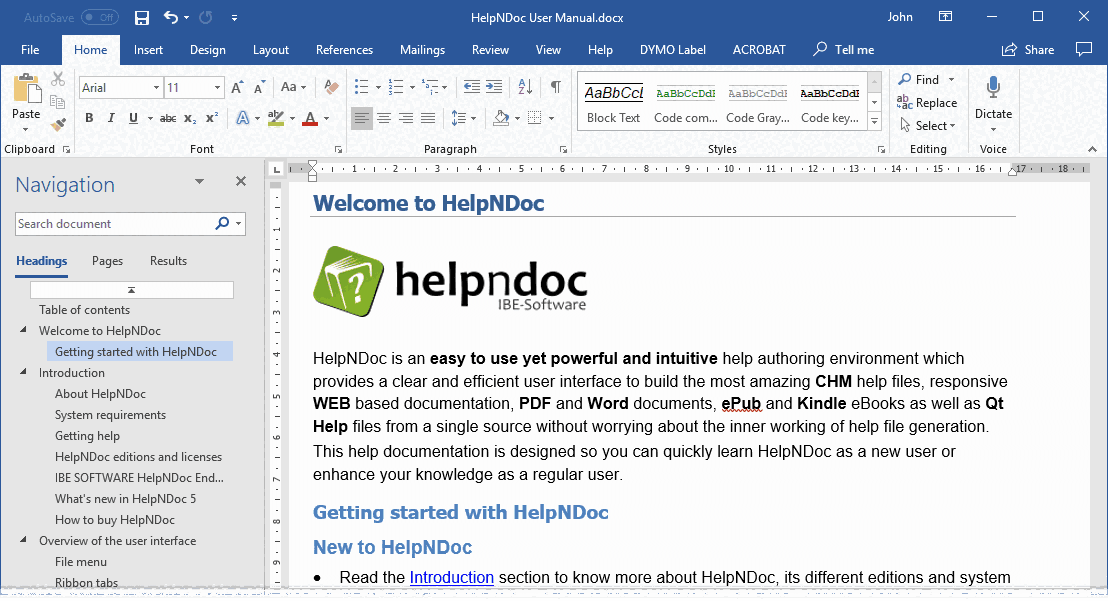
Task: Switch to the Pages tab in Navigation
Action: [x=106, y=260]
